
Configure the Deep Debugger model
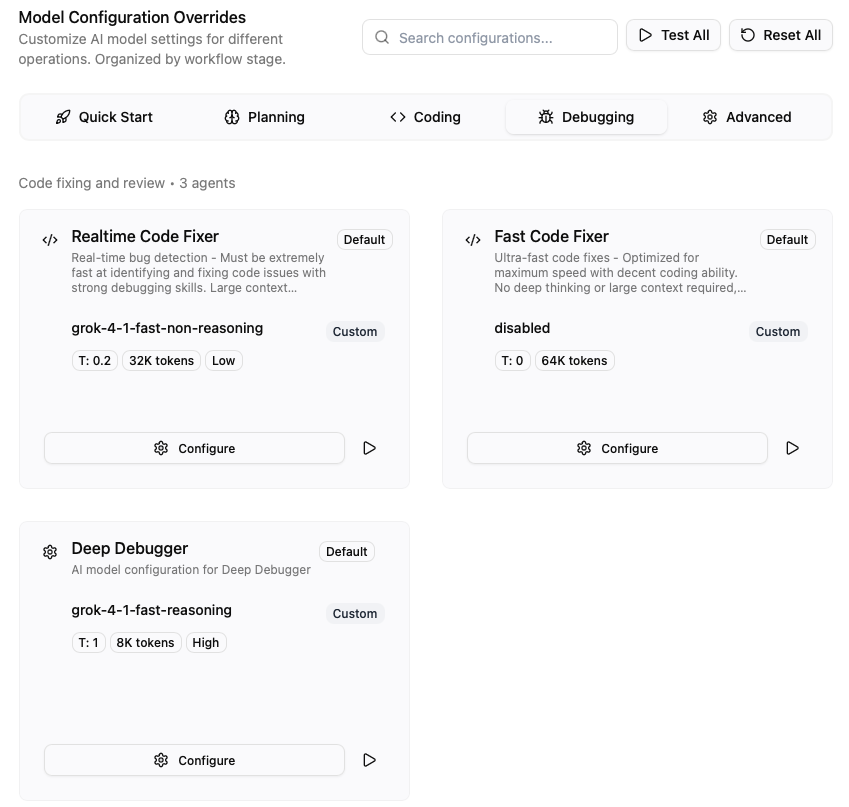(194, 760)
